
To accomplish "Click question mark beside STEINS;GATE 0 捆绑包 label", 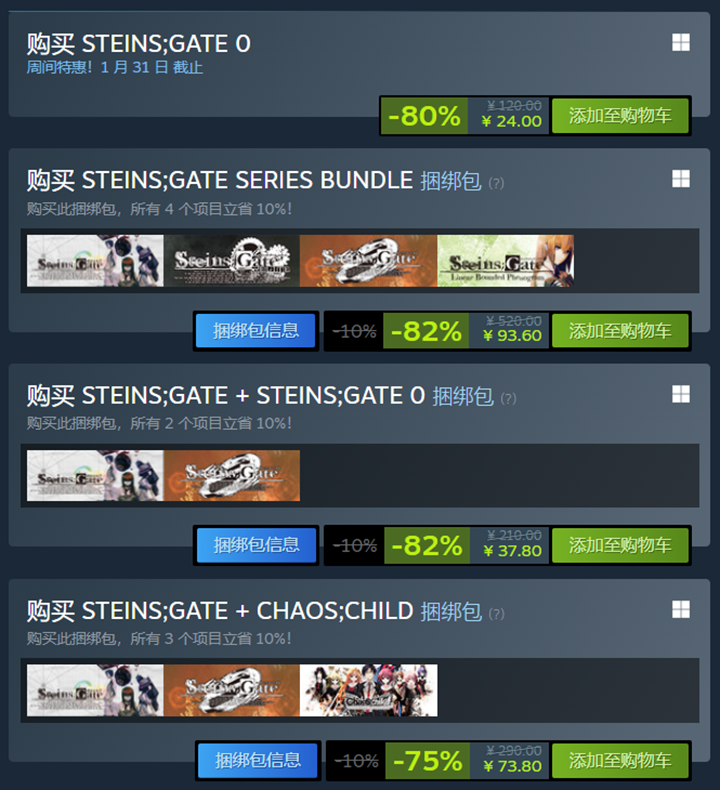I will point(508,399).
